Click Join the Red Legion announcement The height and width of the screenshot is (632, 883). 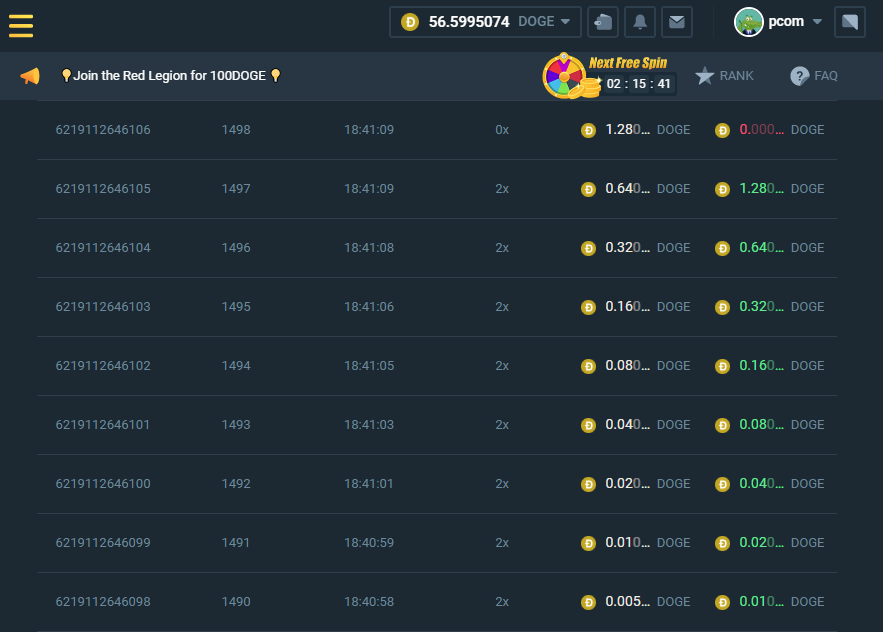170,76
